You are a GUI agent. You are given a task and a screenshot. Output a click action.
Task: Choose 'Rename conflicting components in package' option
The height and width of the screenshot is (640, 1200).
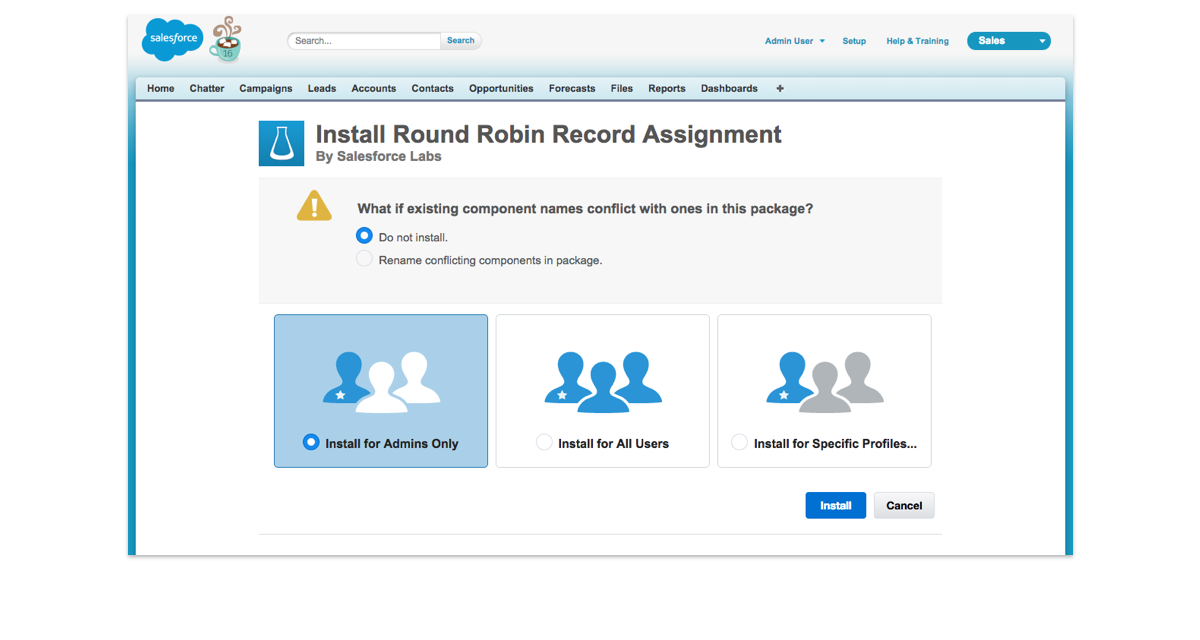pyautogui.click(x=365, y=260)
